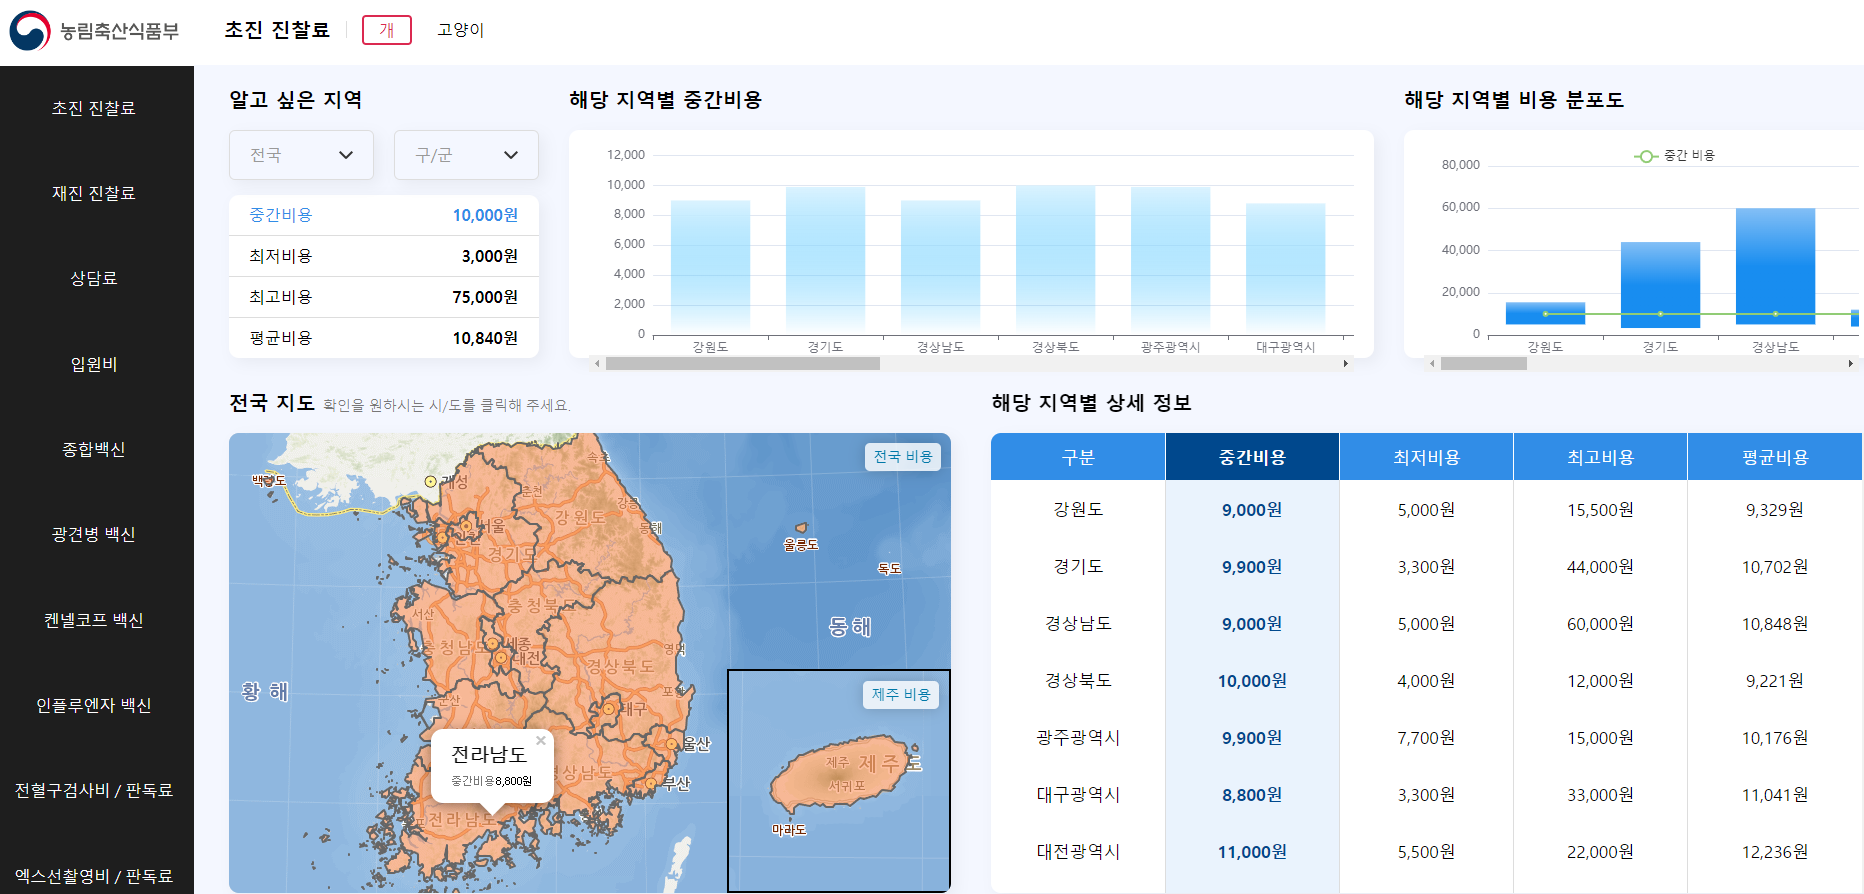
Task: Click the 중간 비용 legend marker
Action: pyautogui.click(x=1645, y=156)
